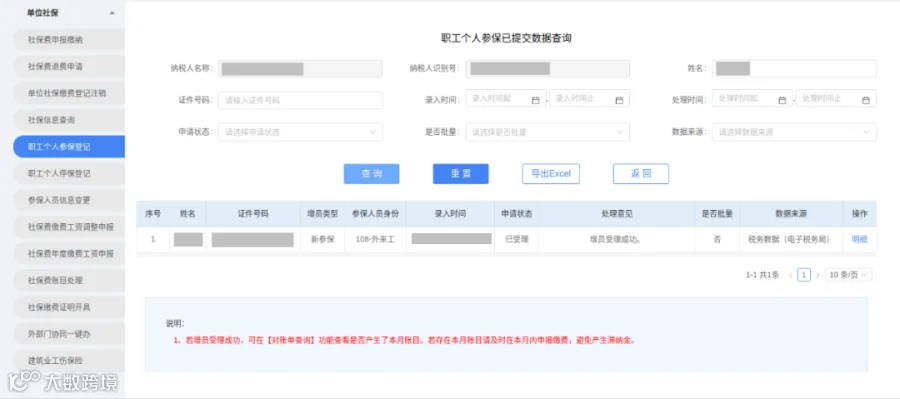Image resolution: width=900 pixels, height=399 pixels.
Task: Focus the 姓名 input field
Action: 794,69
